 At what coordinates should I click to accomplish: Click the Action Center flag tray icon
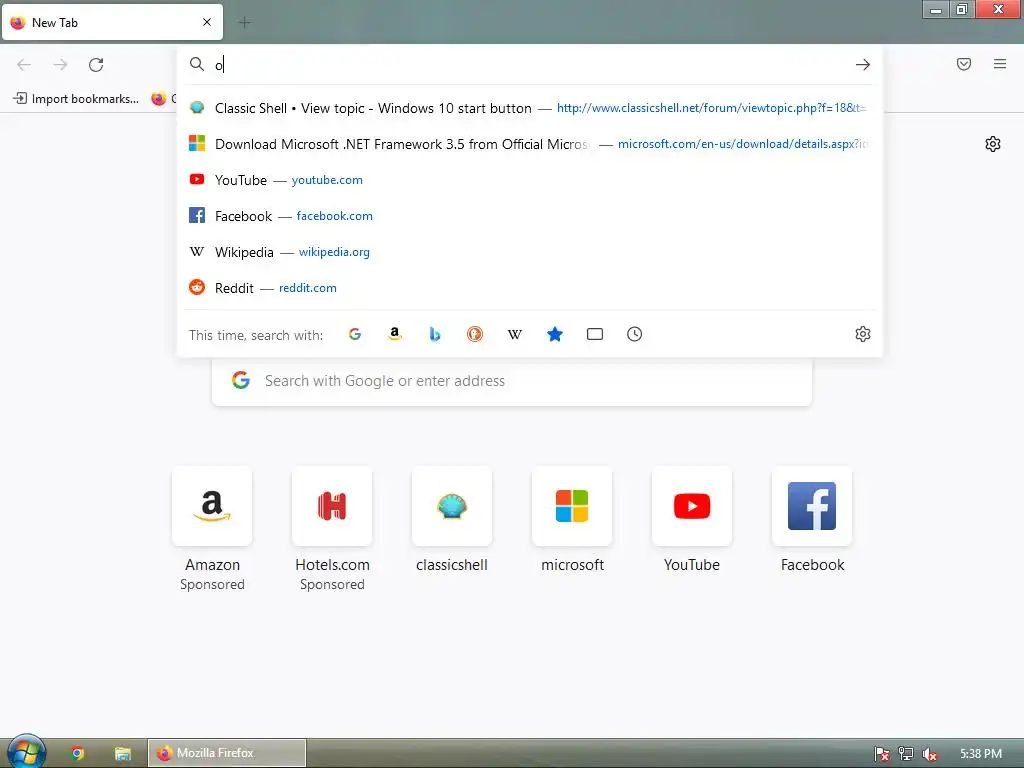[x=882, y=754]
